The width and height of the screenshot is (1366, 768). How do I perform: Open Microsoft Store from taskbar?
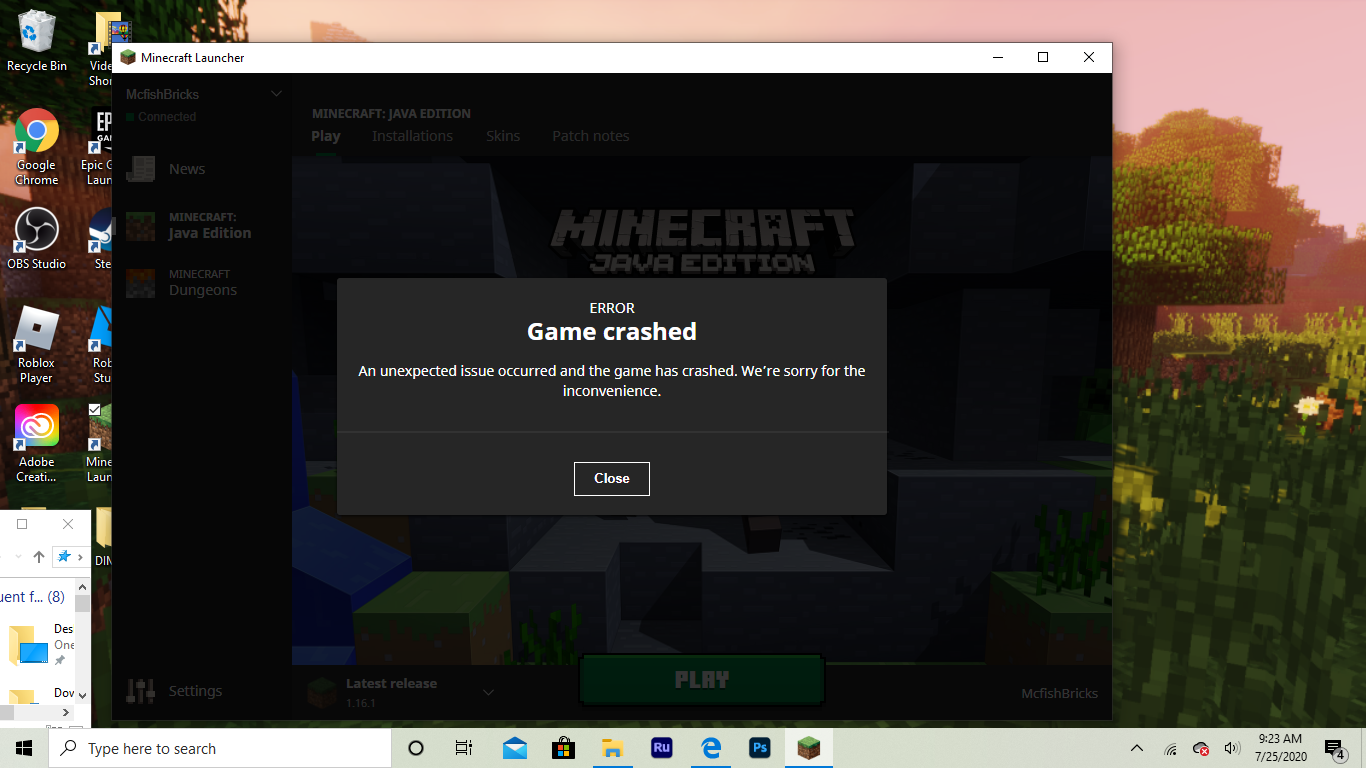coord(564,748)
